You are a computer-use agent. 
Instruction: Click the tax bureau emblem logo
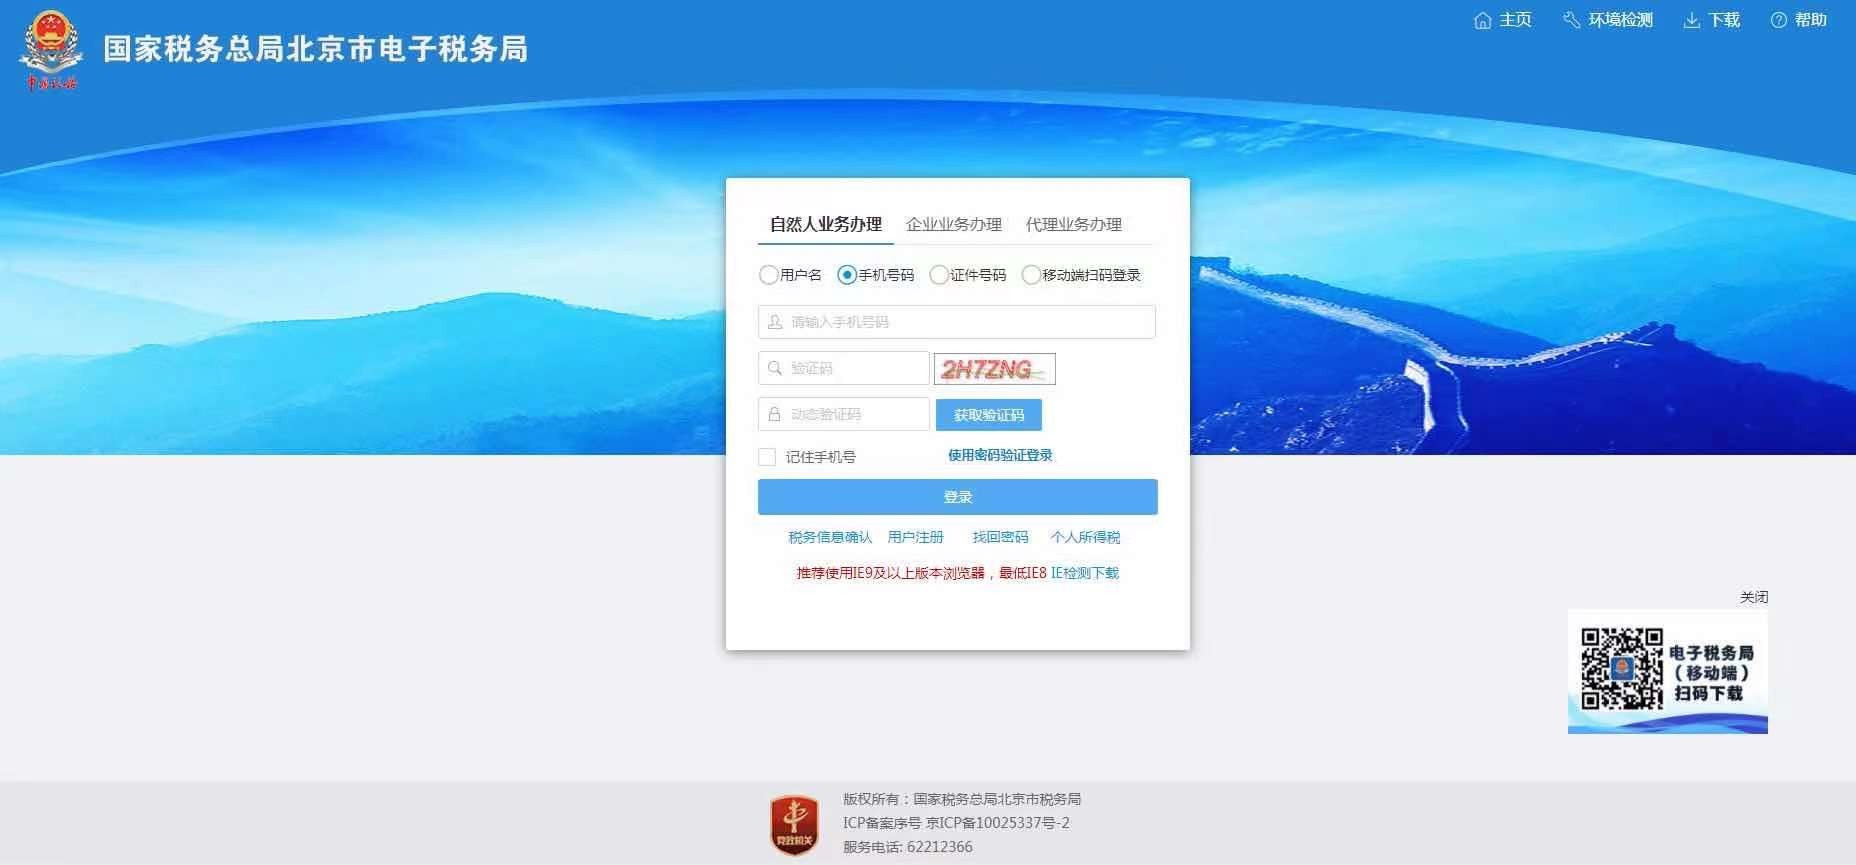pos(50,50)
